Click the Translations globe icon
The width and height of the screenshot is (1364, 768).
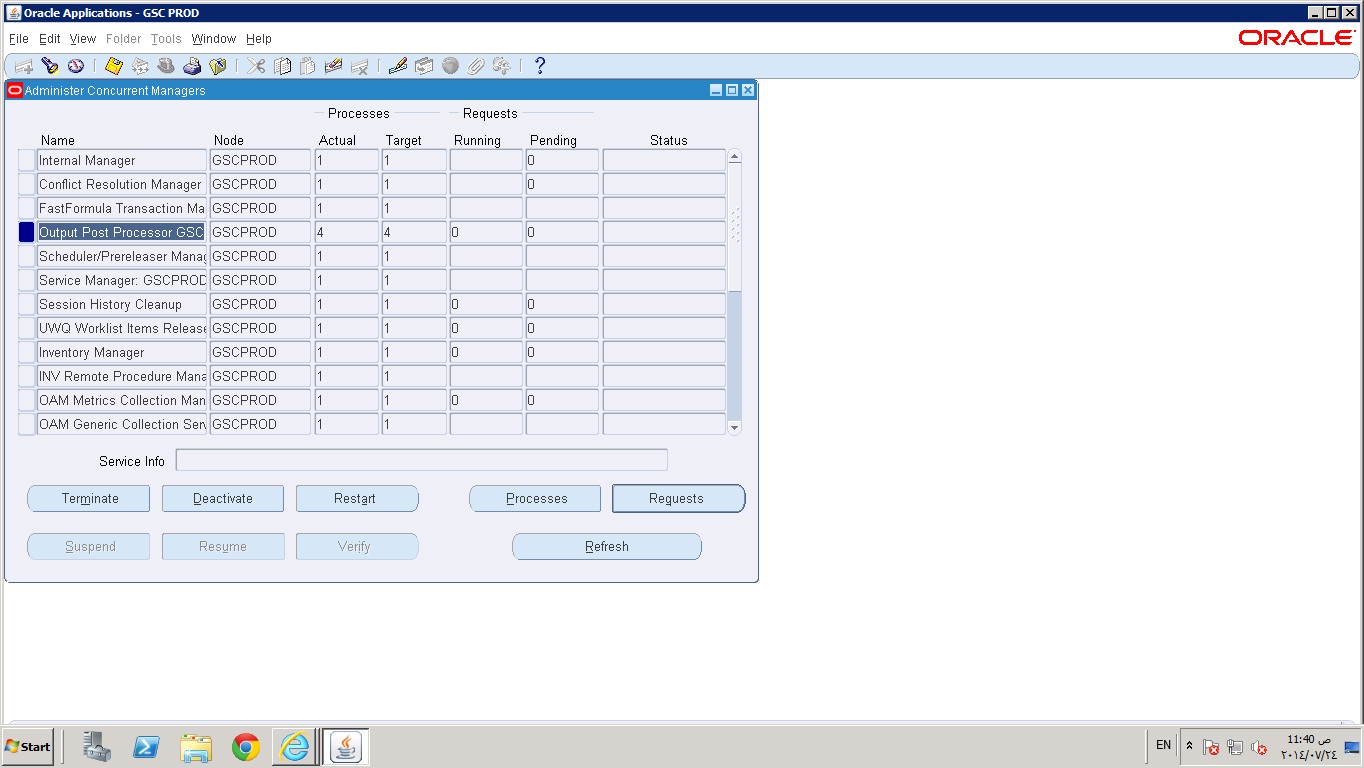pos(450,66)
